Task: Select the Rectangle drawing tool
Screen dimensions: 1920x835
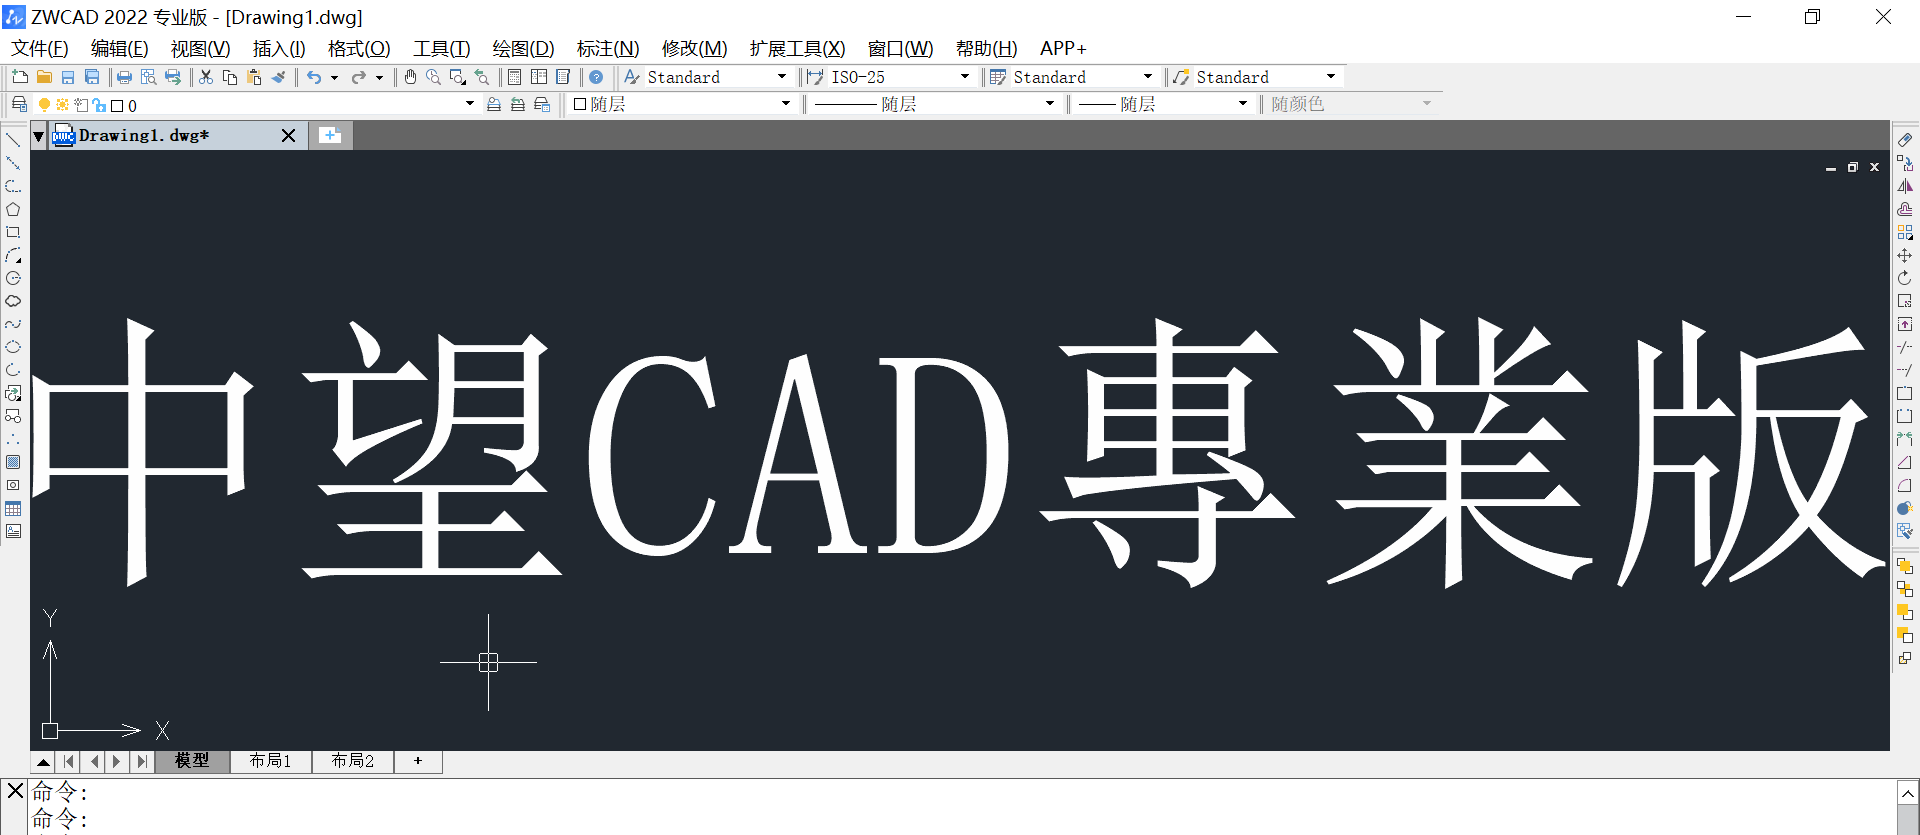Action: [13, 232]
